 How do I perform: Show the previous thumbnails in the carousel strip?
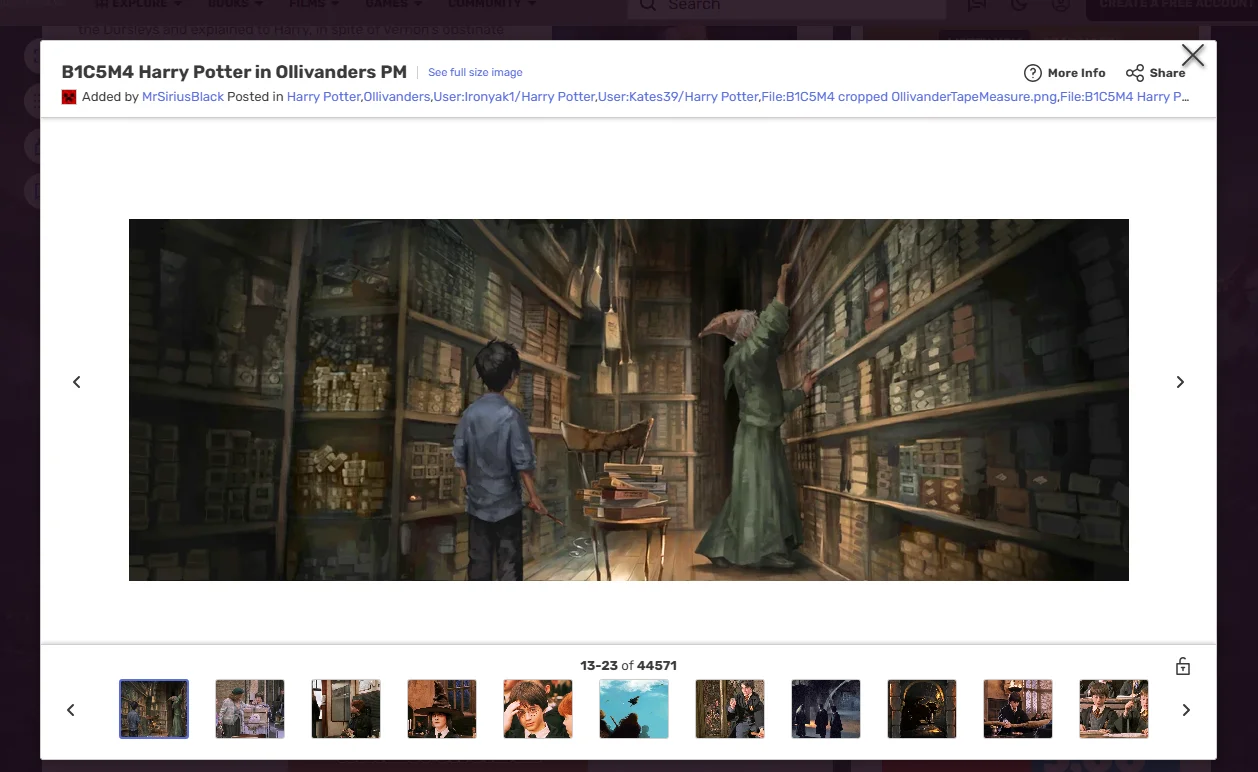point(71,710)
